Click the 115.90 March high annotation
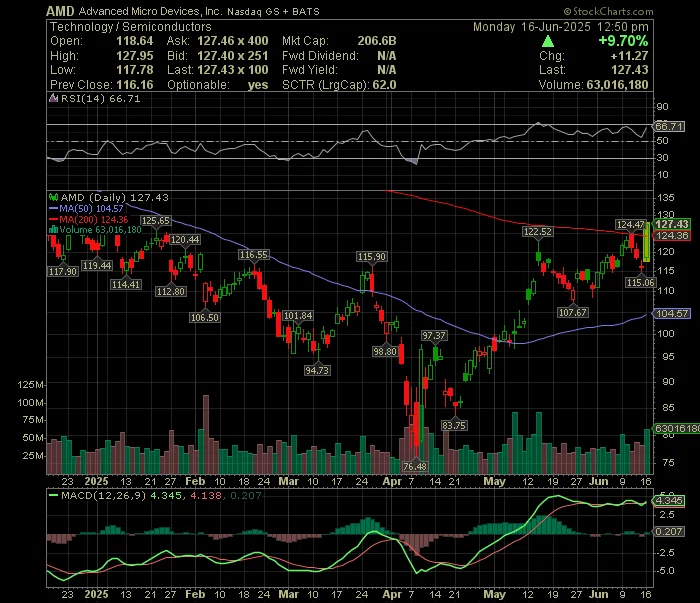Image resolution: width=700 pixels, height=603 pixels. click(372, 257)
